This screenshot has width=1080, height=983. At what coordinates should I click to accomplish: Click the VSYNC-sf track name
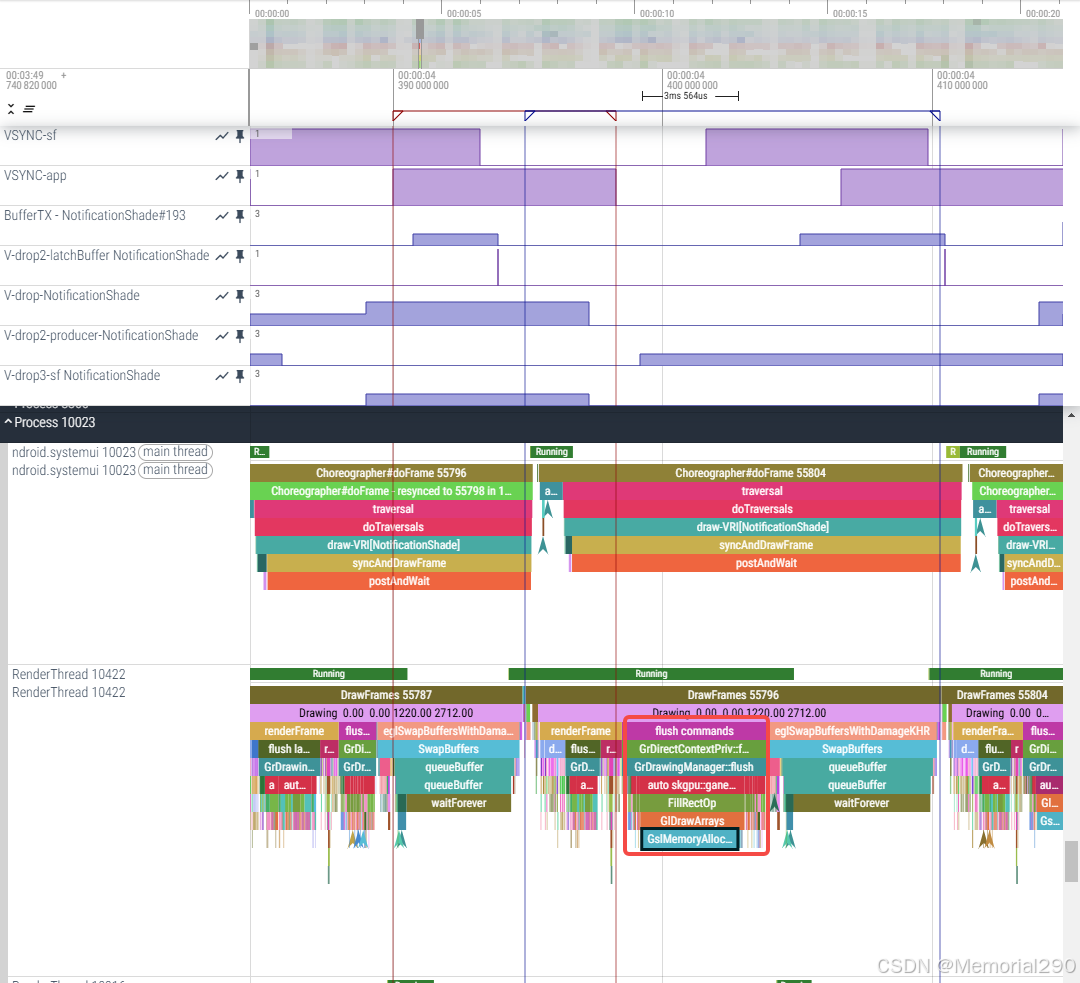pyautogui.click(x=30, y=136)
